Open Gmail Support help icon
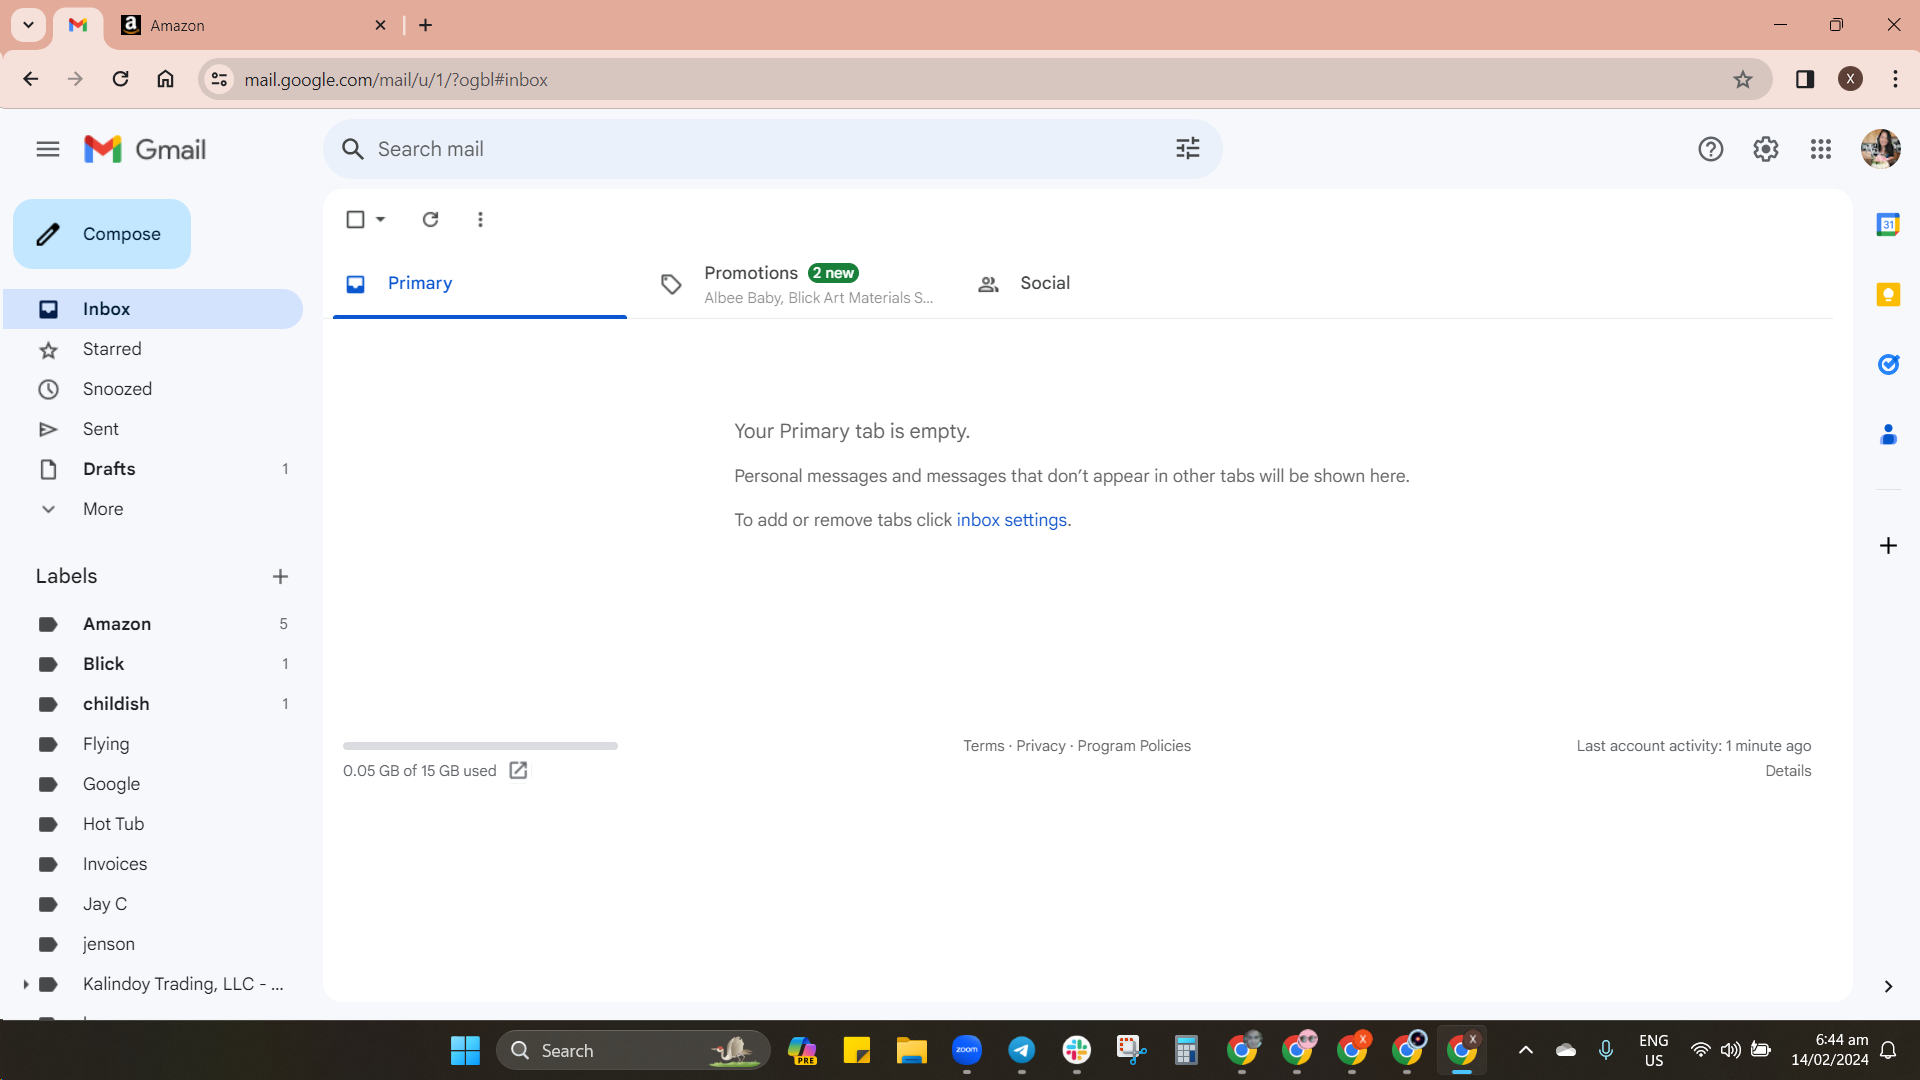This screenshot has width=1920, height=1080. tap(1710, 149)
